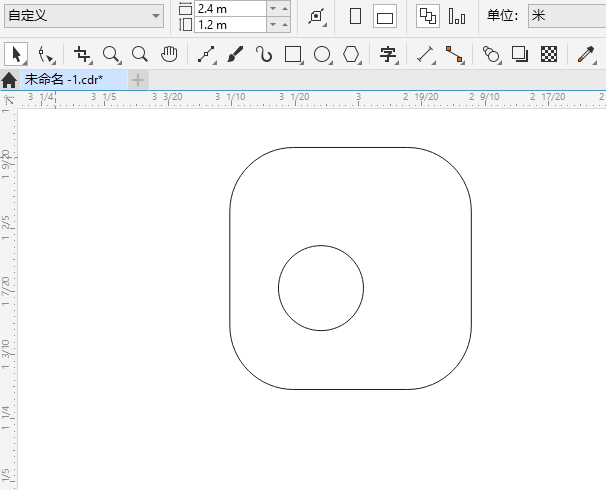
Task: Increase page height stepper
Action: tap(285, 25)
